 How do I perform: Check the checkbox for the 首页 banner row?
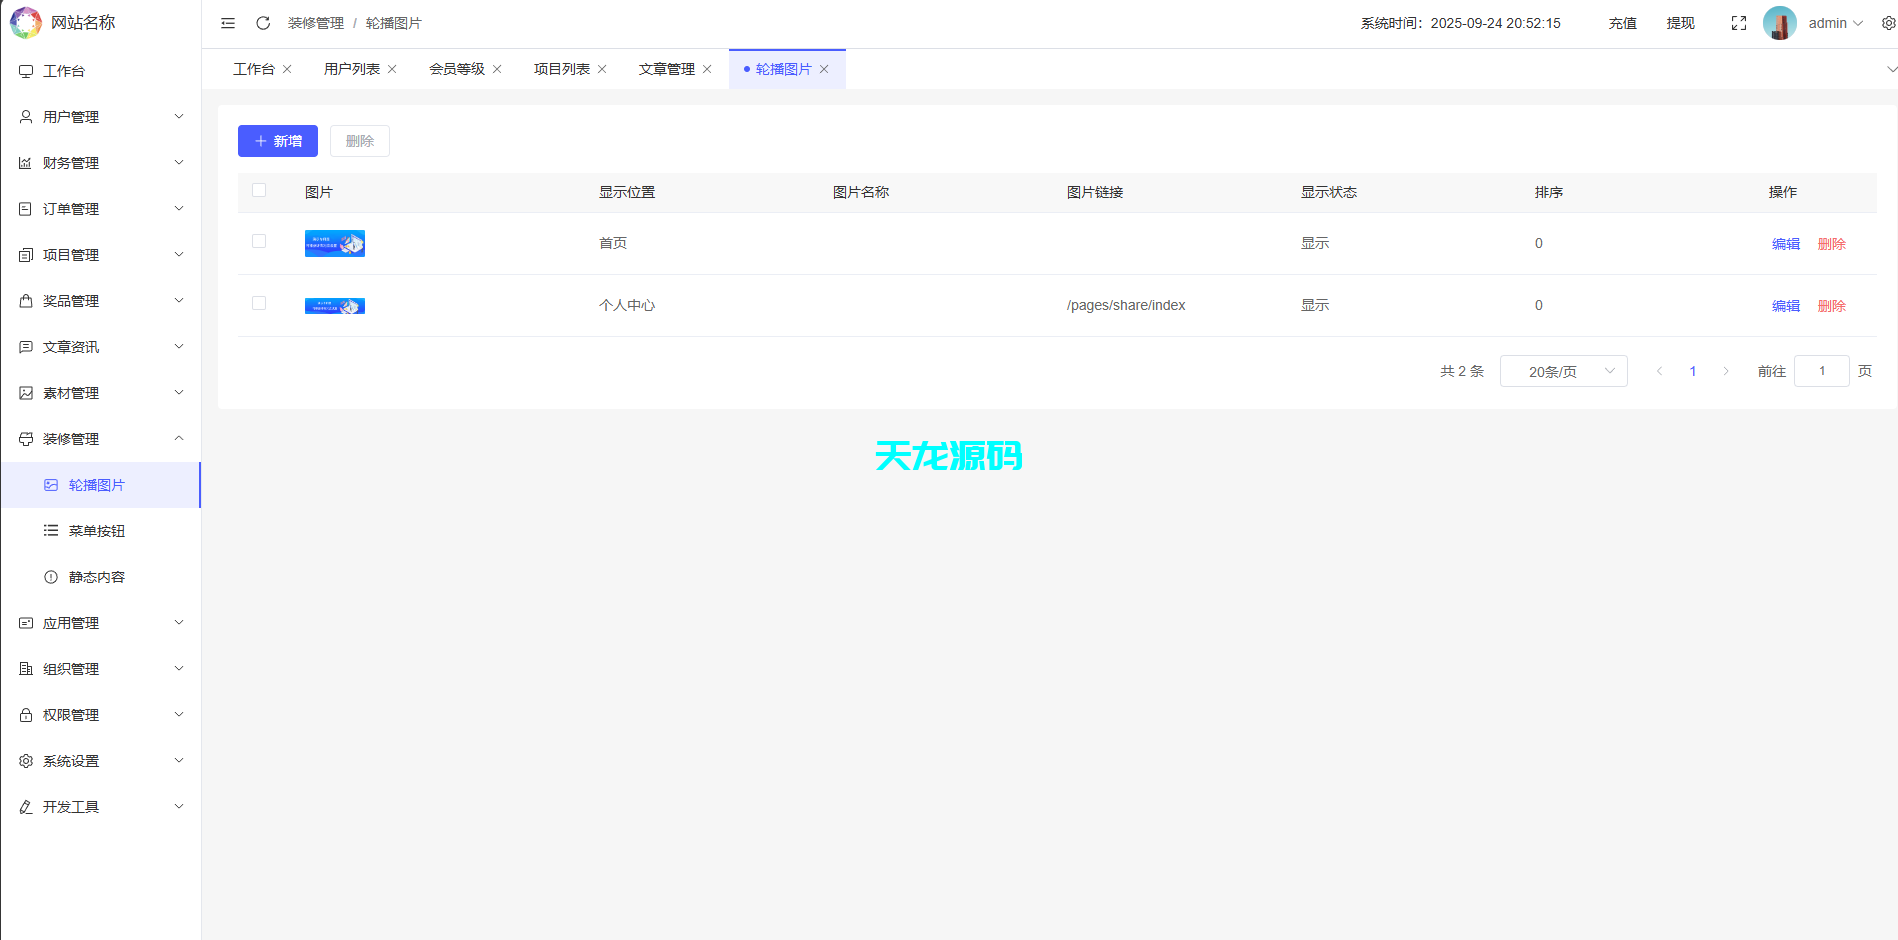(x=260, y=242)
